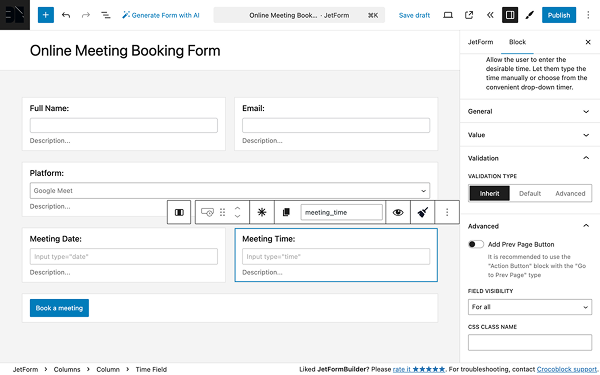Collapse the Validation panel

[x=530, y=158]
